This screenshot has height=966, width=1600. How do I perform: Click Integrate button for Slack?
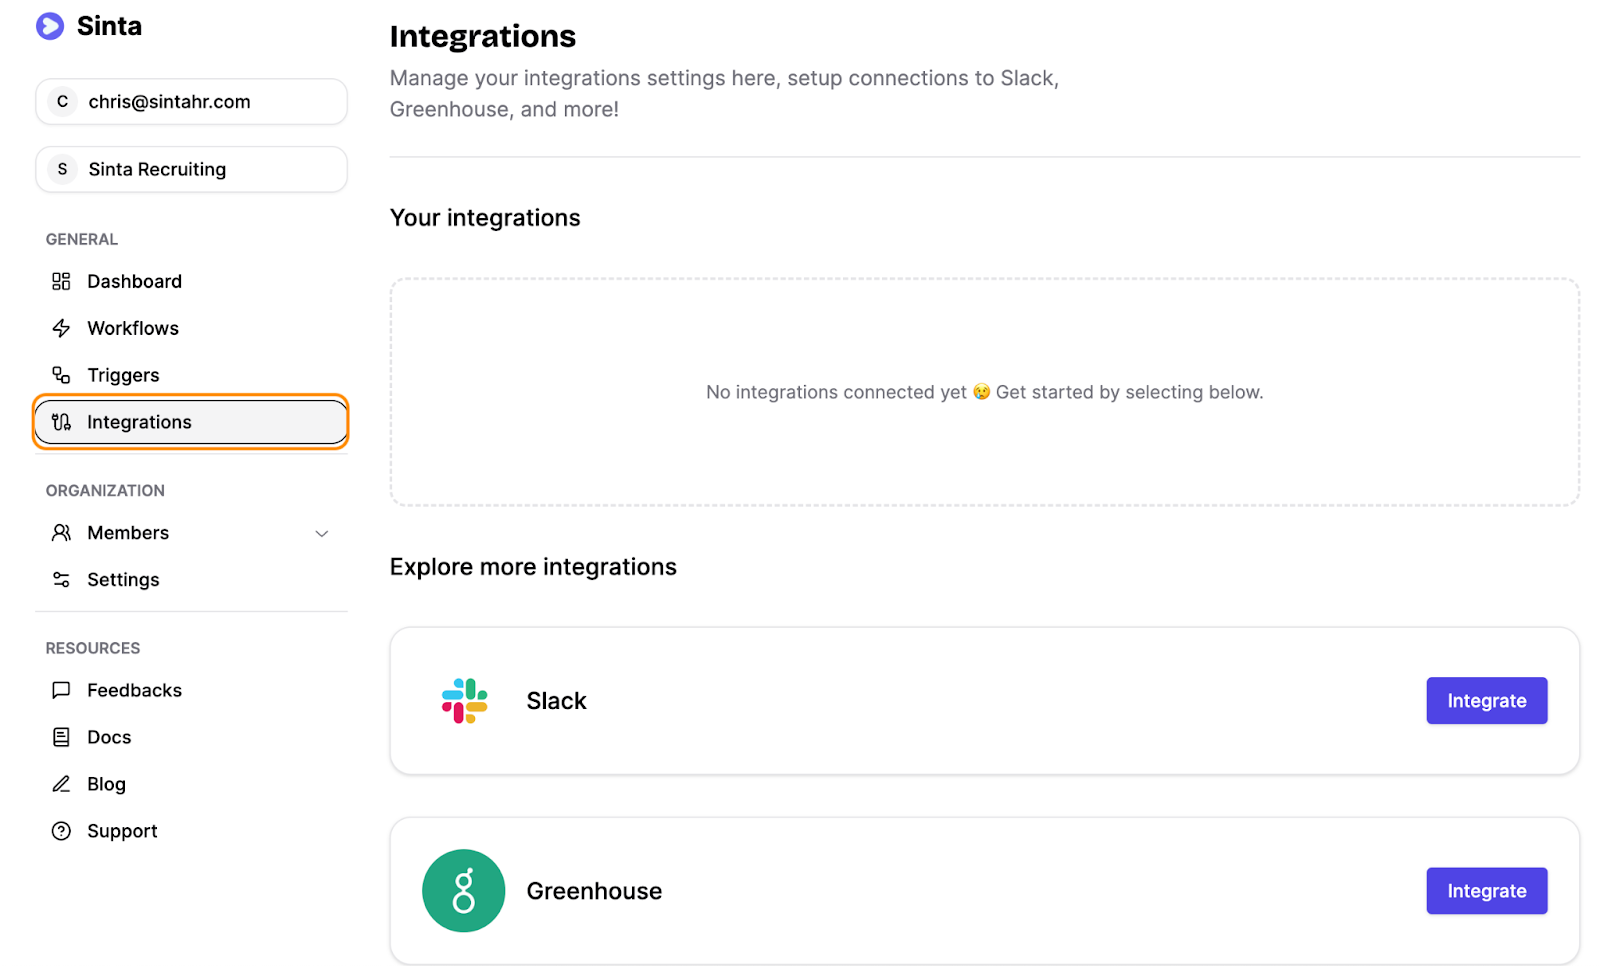tap(1486, 701)
